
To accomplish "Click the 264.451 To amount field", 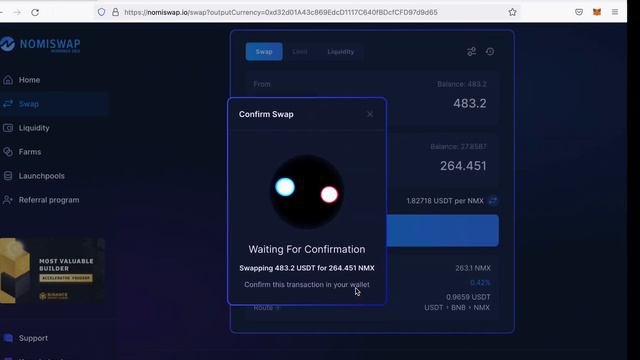I will click(463, 166).
